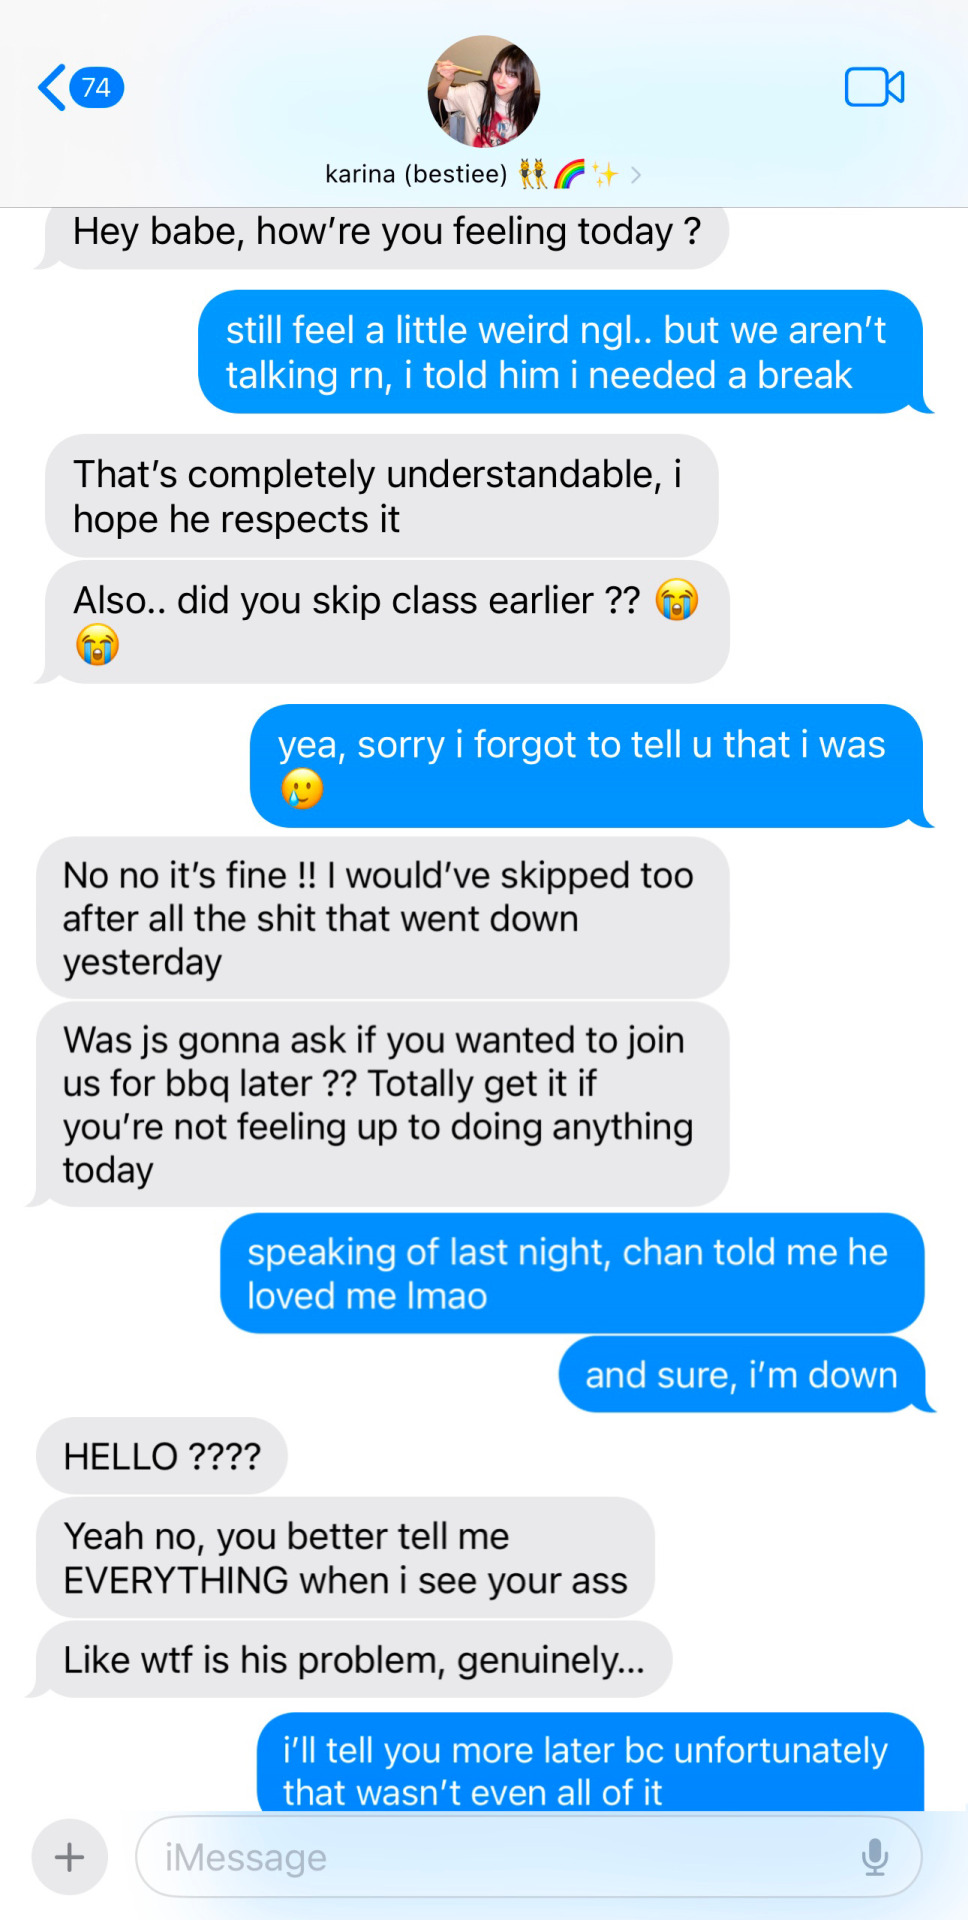Tap the teary smile emoji in blue bubble

tap(302, 789)
